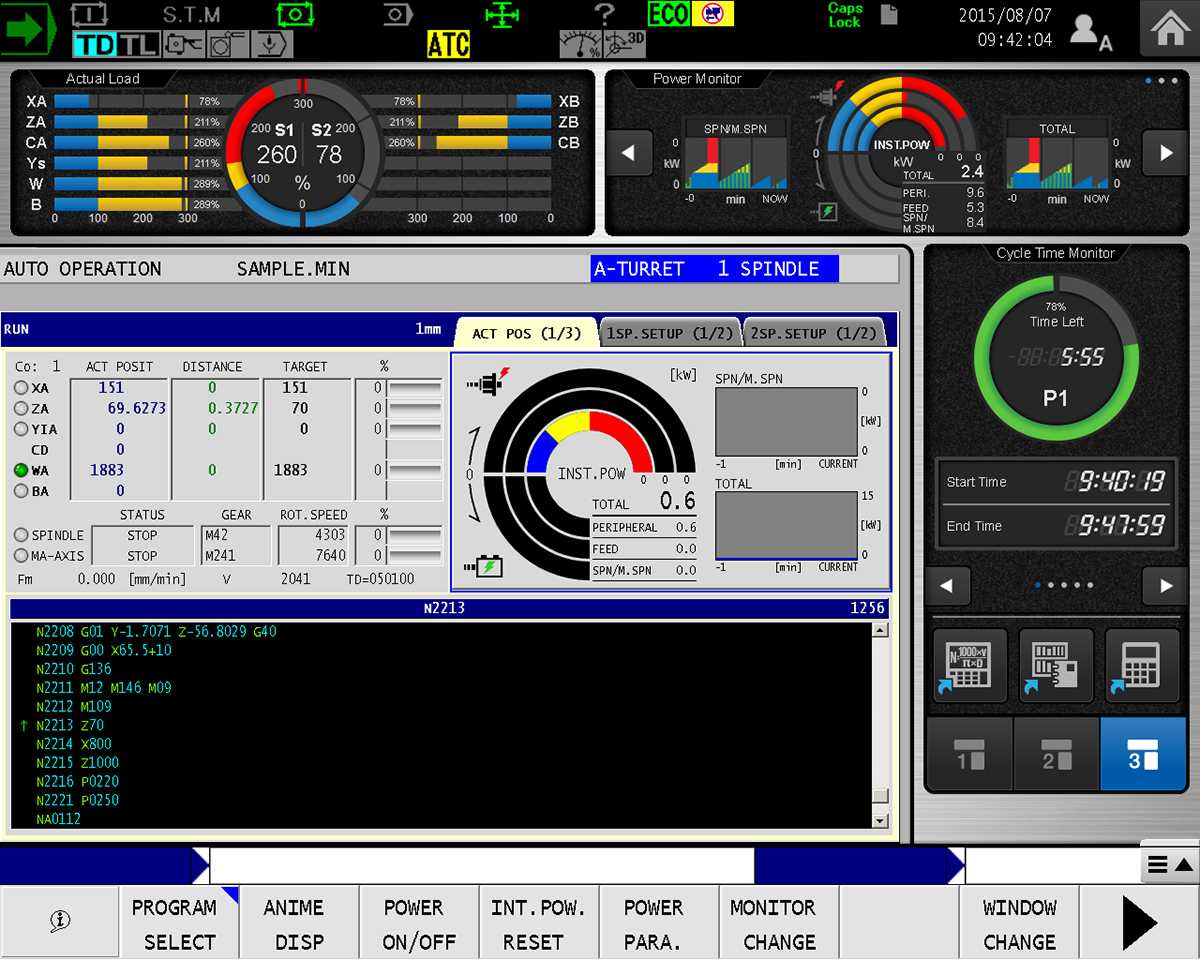Expand the menu list next to input line
Viewport: 1200px width, 960px height.
click(1169, 865)
